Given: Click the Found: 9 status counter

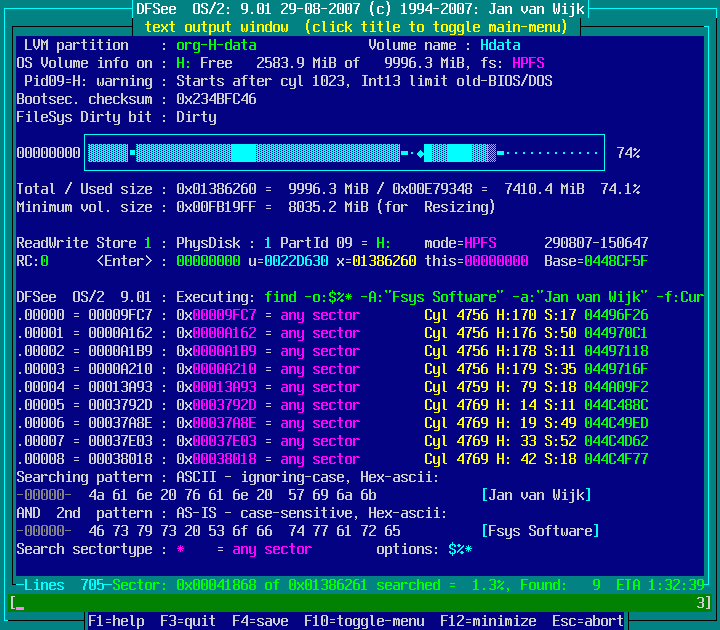Looking at the screenshot, I should [x=560, y=585].
